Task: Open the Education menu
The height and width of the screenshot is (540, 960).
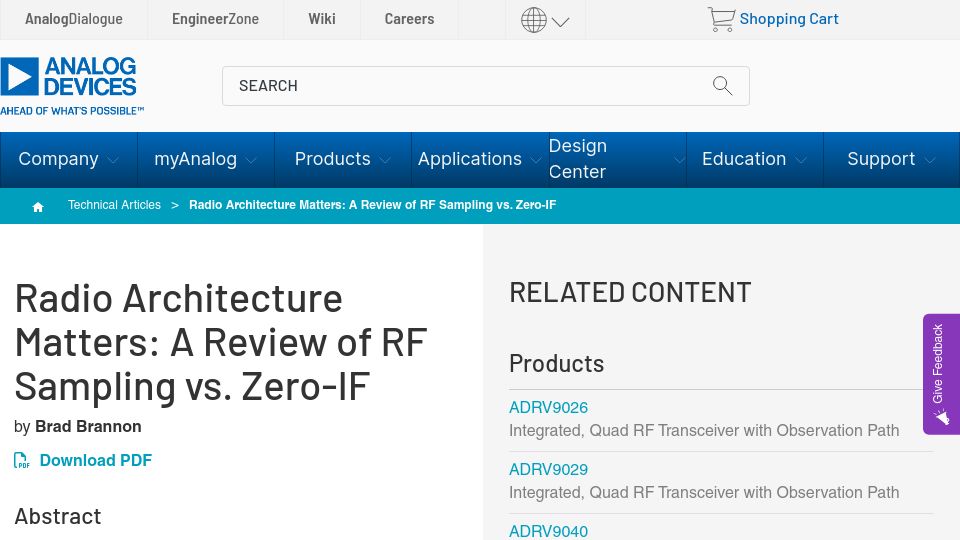Action: pyautogui.click(x=744, y=159)
